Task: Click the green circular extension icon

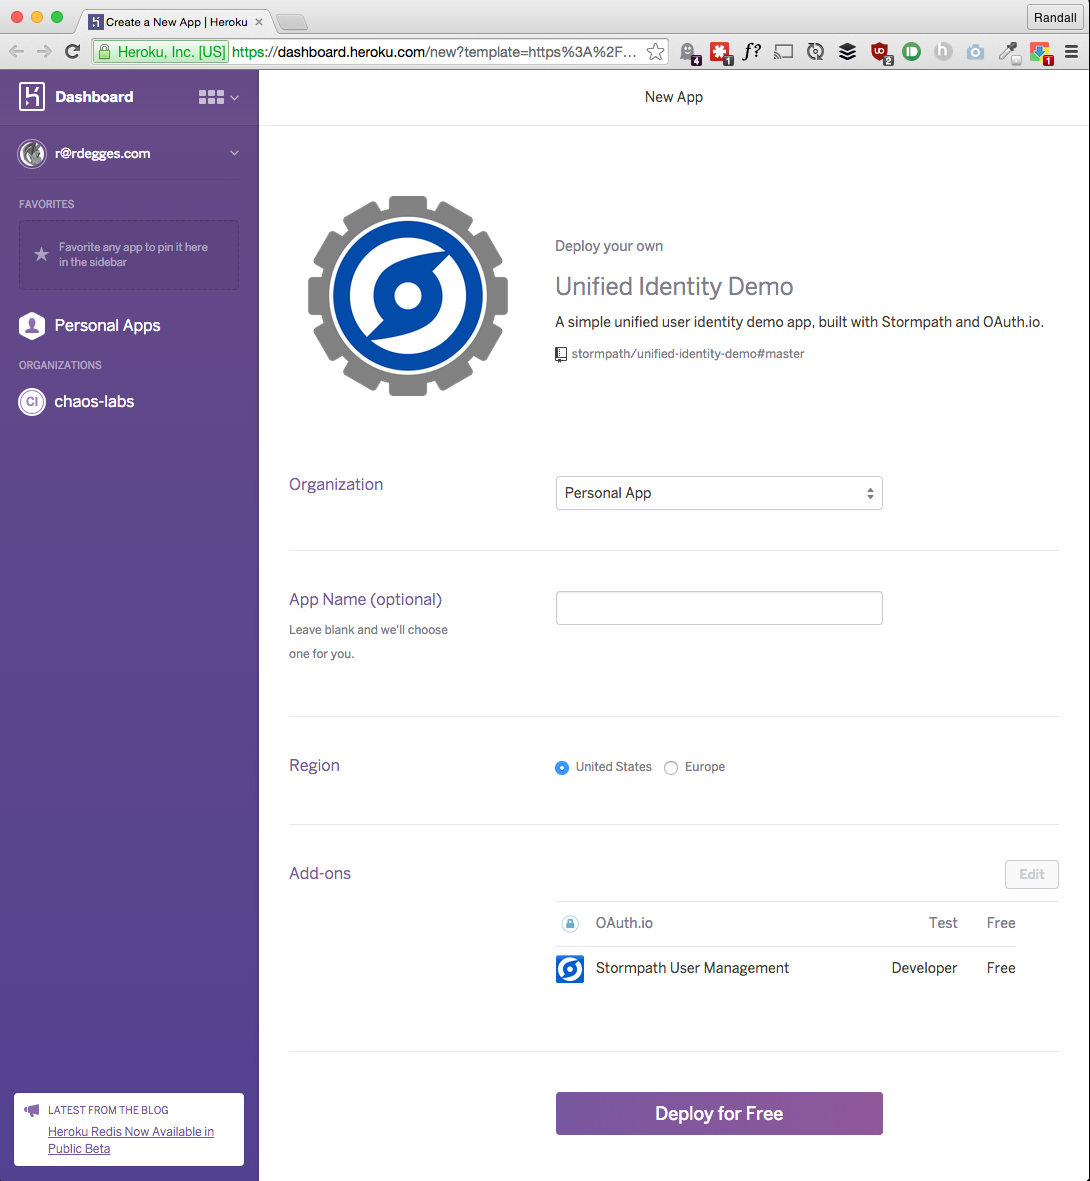Action: (x=911, y=51)
